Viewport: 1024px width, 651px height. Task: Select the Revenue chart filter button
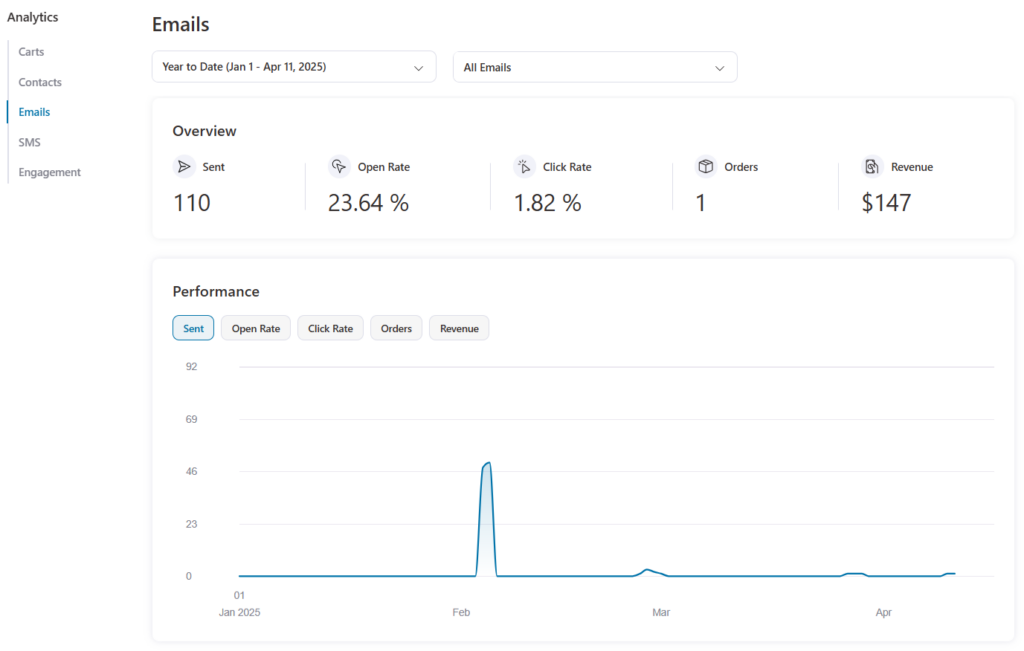(459, 328)
